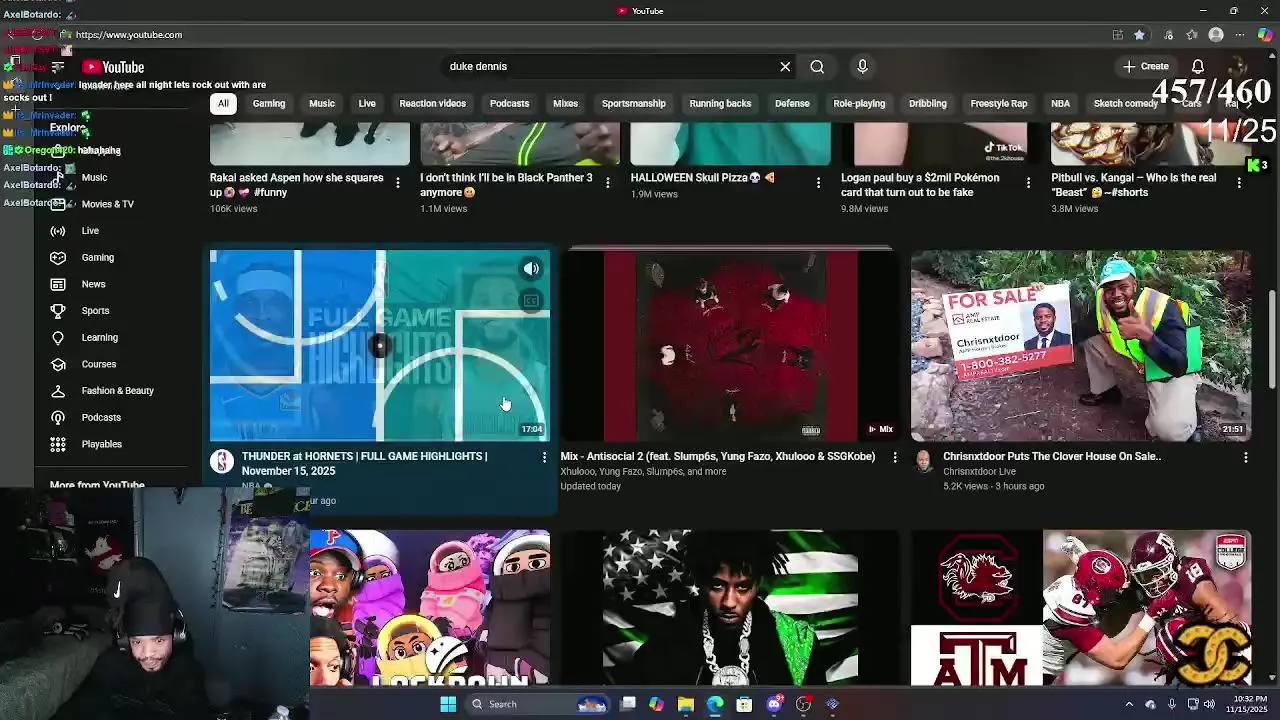This screenshot has width=1280, height=720.
Task: Open the THUNDER at HORNETS highlights thumbnail
Action: 380,345
